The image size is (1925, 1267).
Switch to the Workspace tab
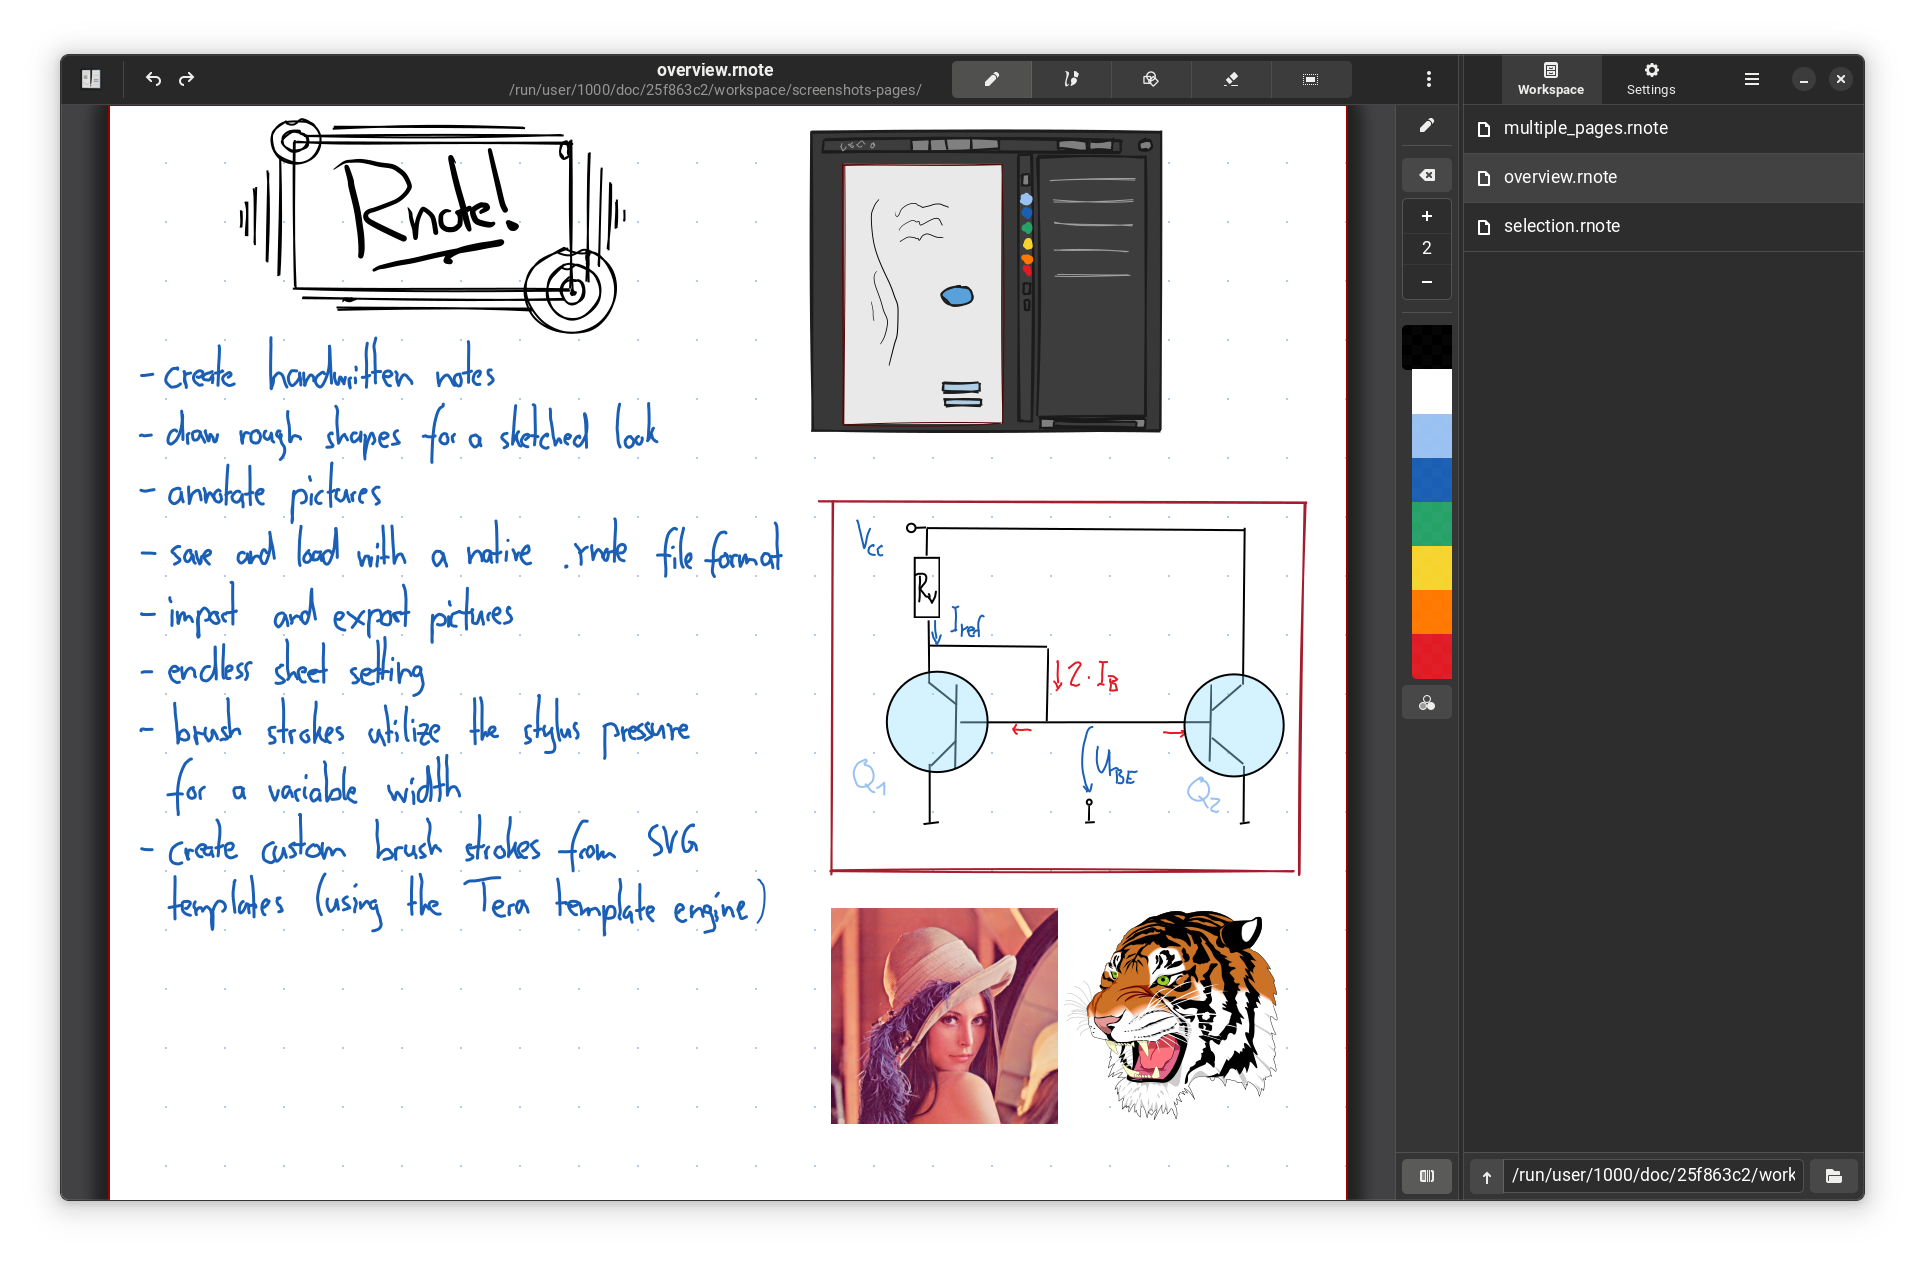[1550, 79]
